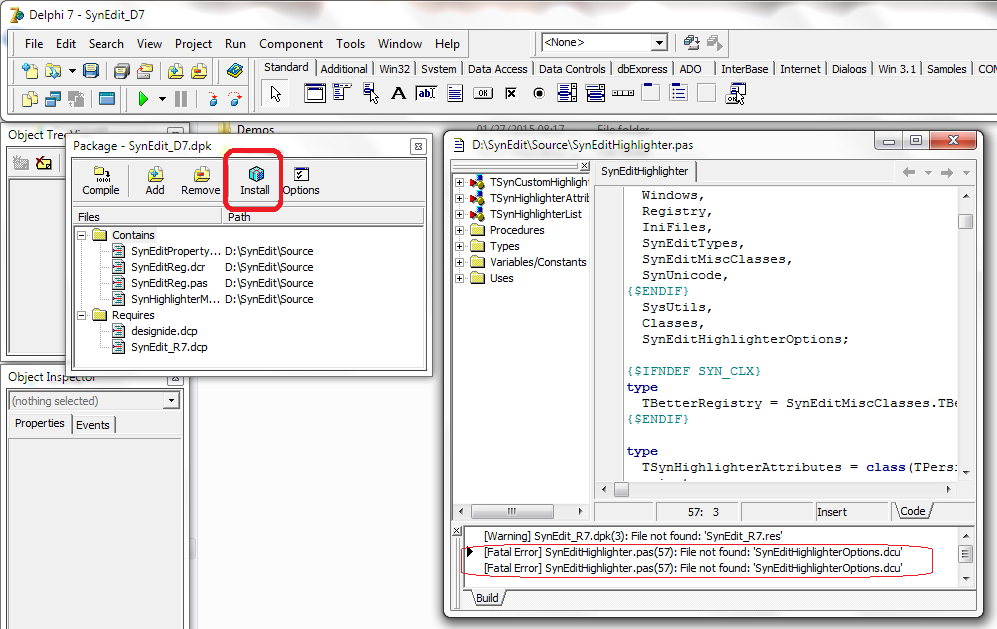
Task: Click the code editor horizontal scrollbar thumb
Action: [621, 489]
